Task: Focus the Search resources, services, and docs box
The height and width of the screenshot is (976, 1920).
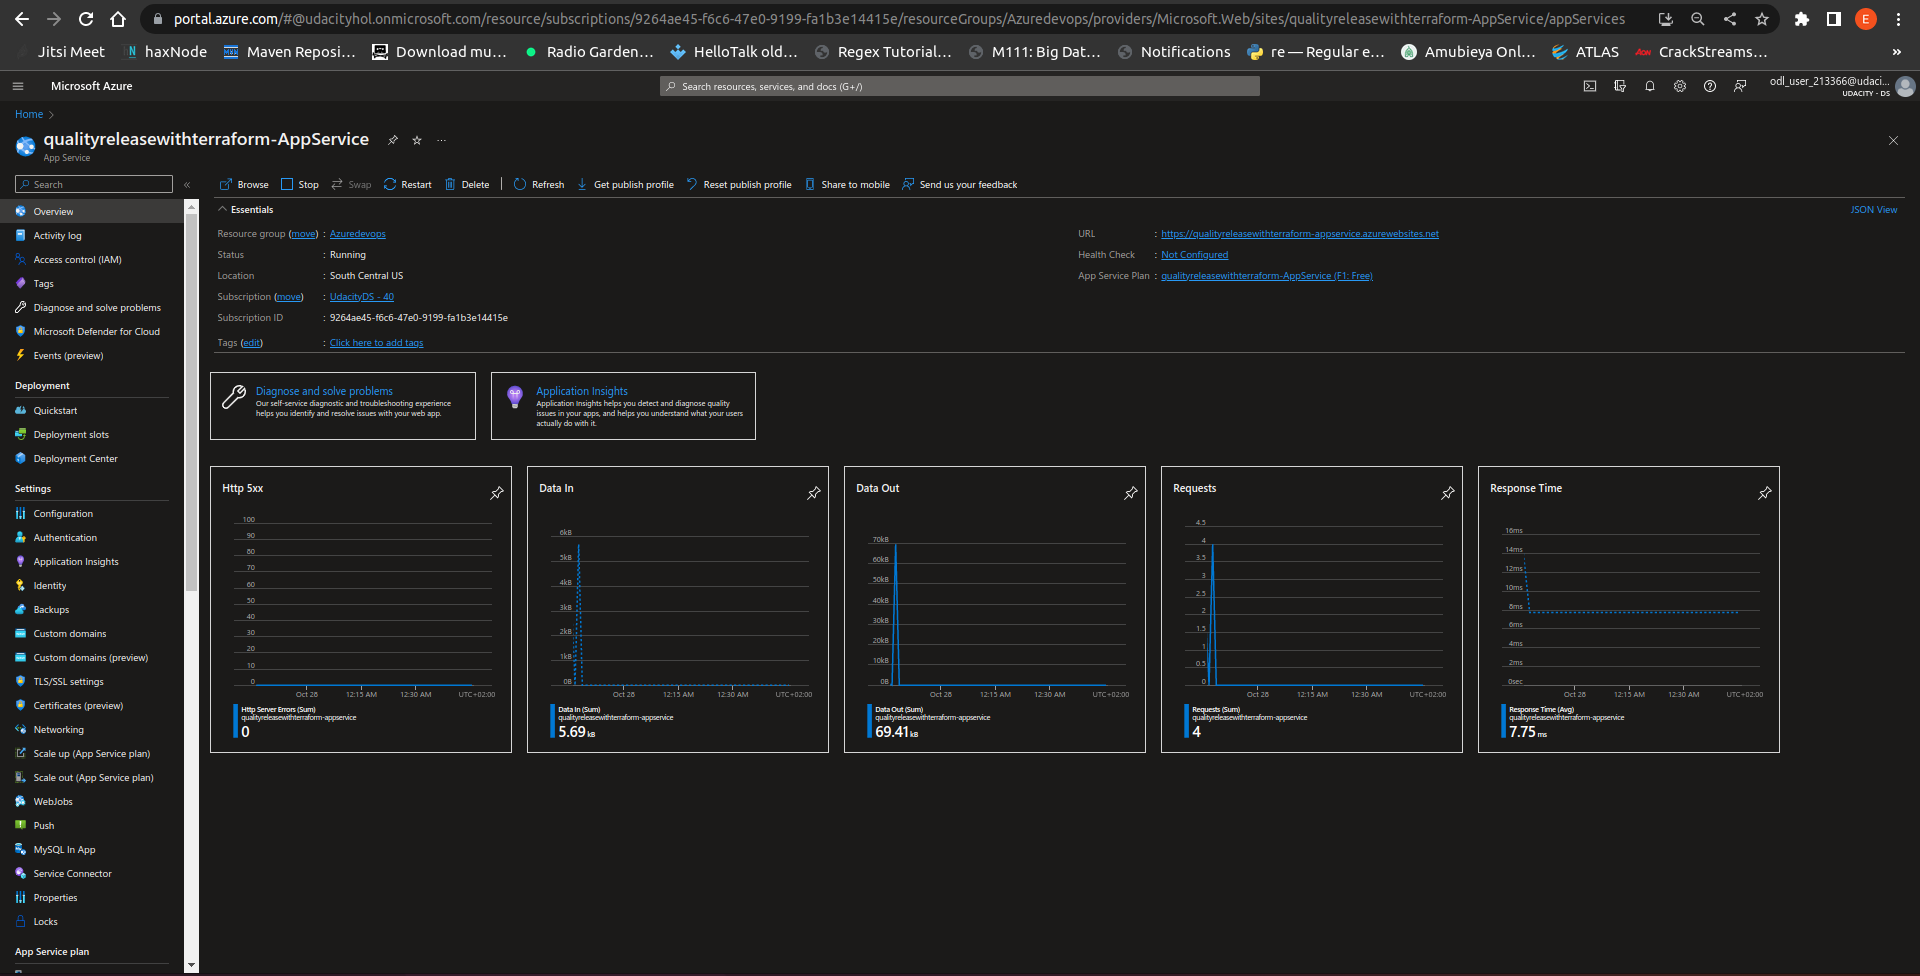Action: (960, 86)
